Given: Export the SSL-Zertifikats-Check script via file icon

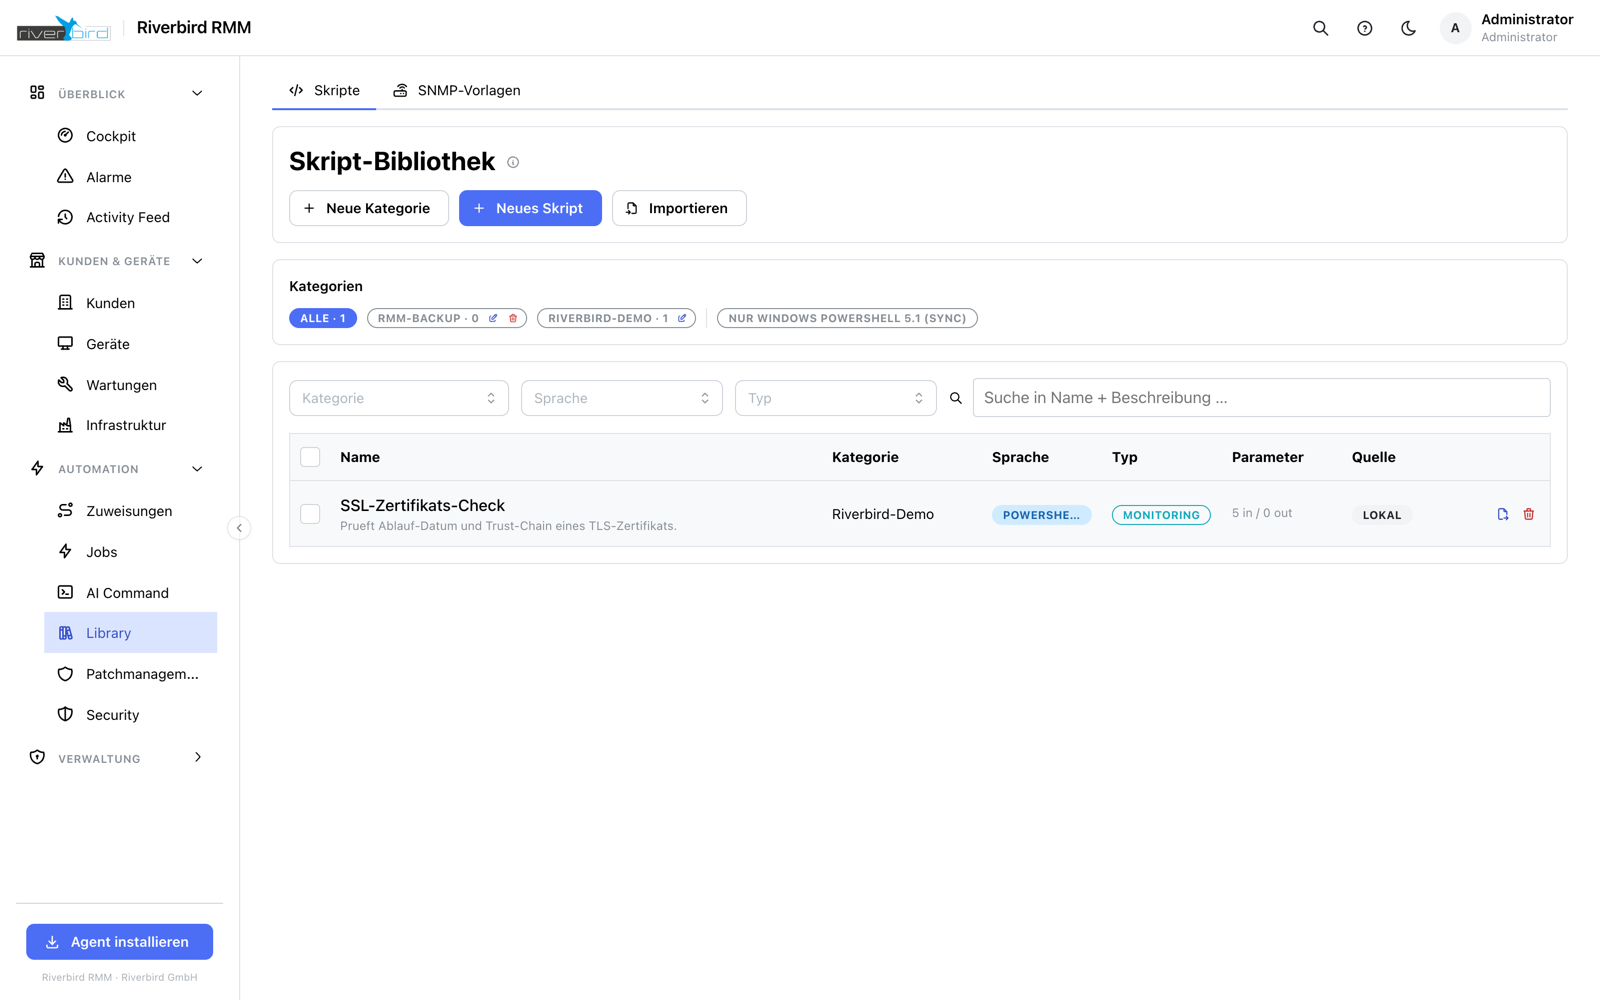Looking at the screenshot, I should (x=1502, y=514).
